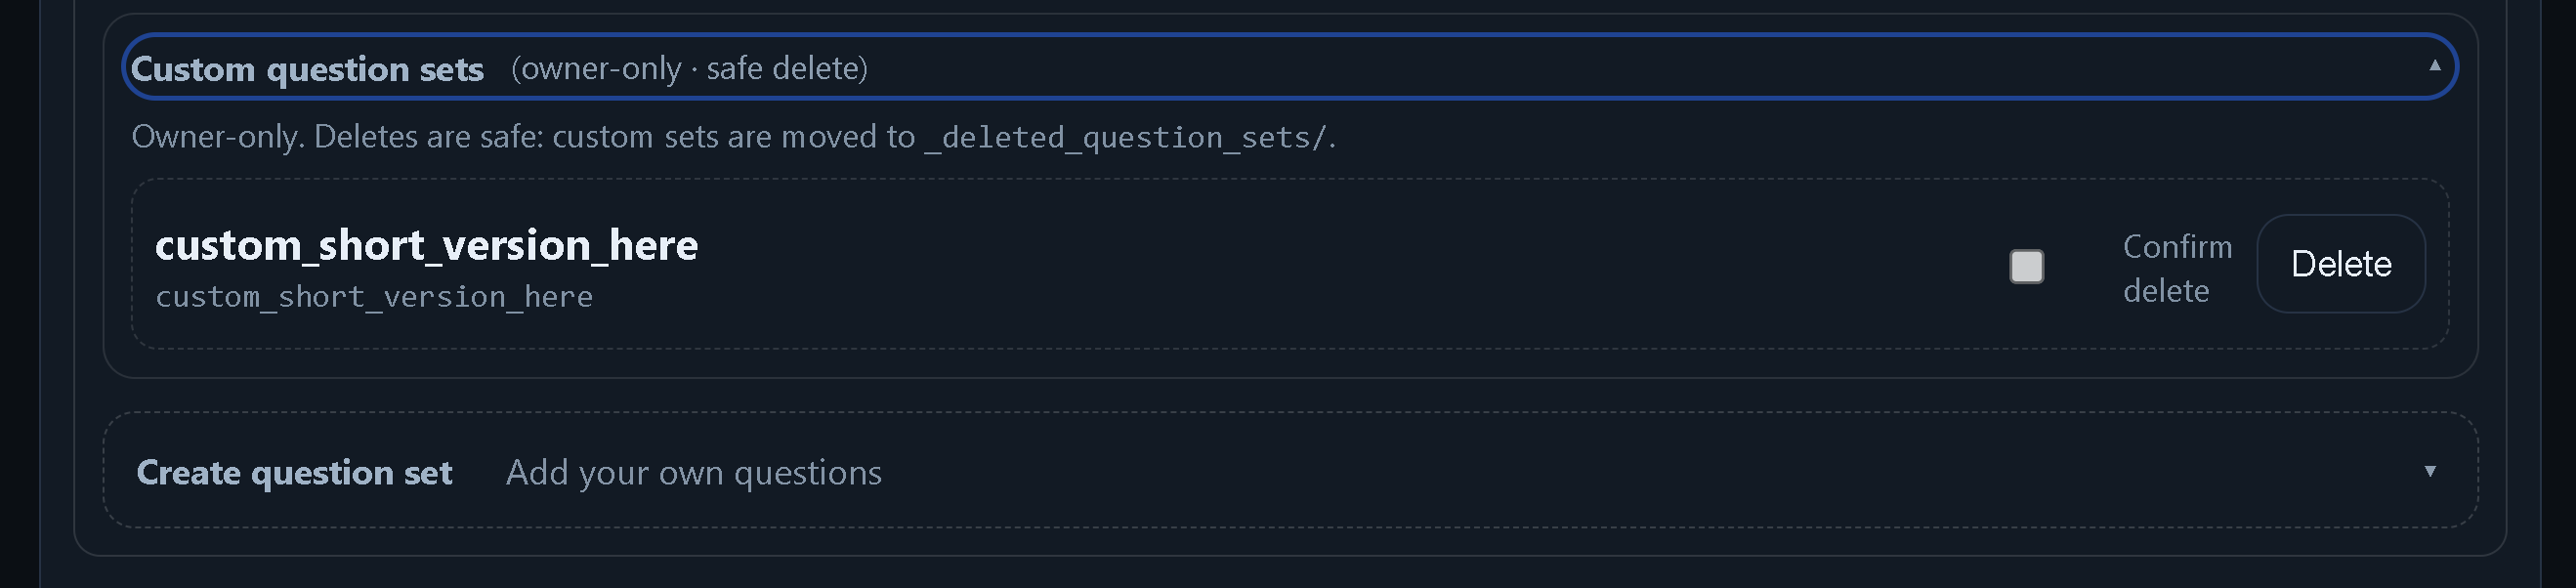Click the "Custom question sets" heading
This screenshot has width=2576, height=588.
click(x=307, y=69)
